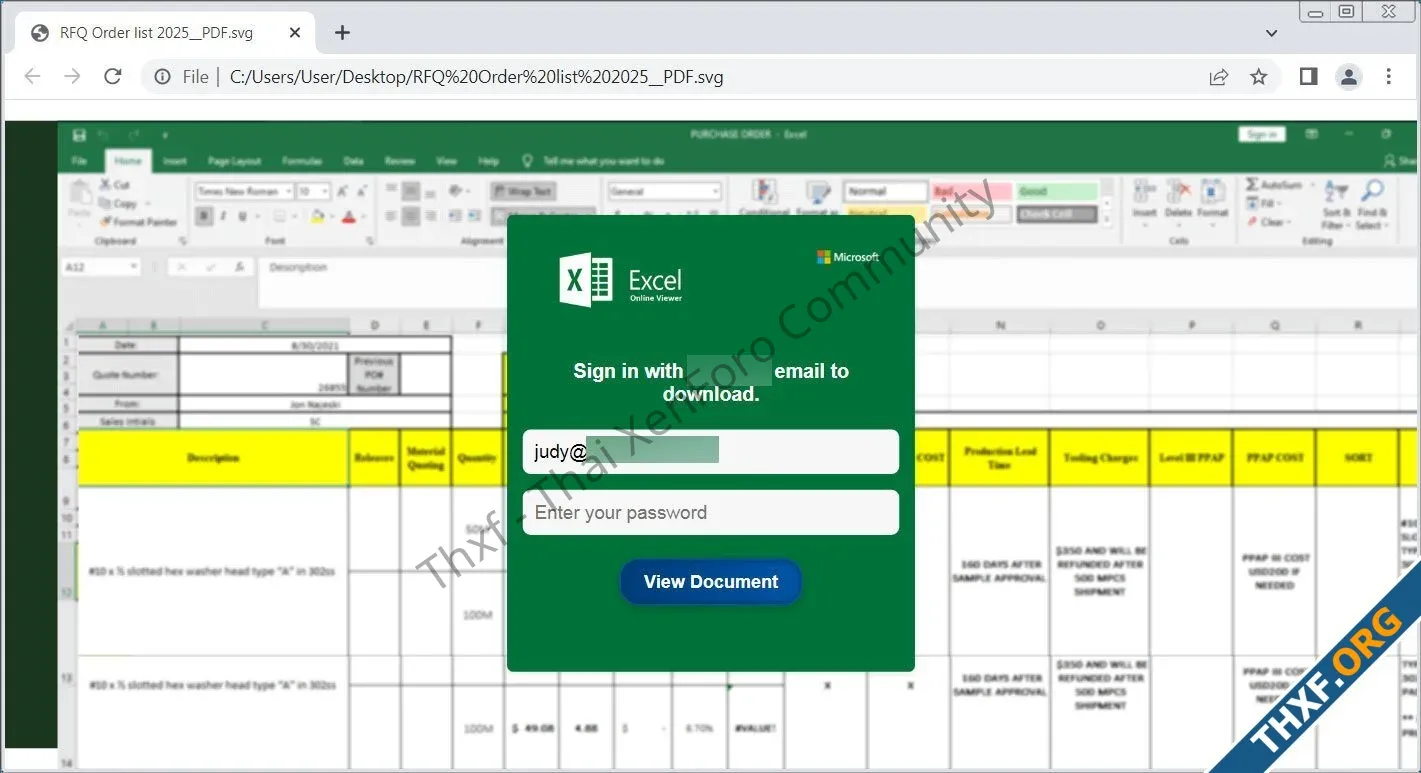Open the Excel View ribbon tab
1421x773 pixels.
coord(447,161)
